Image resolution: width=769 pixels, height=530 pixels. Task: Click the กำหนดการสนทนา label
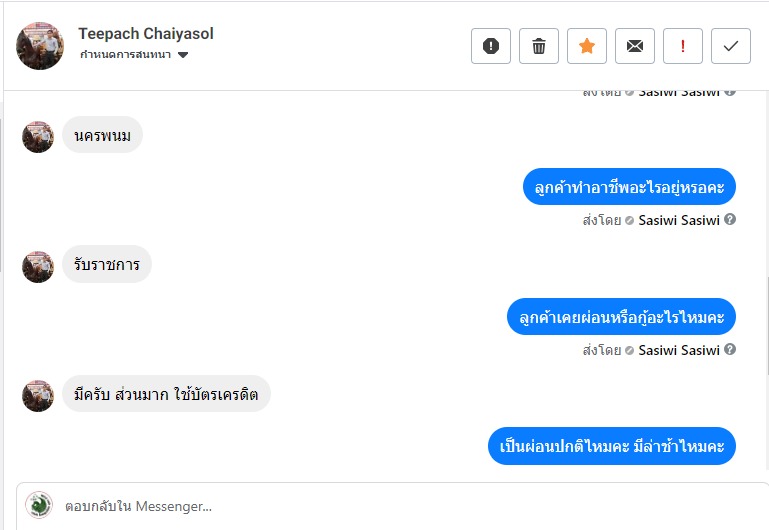[x=126, y=54]
